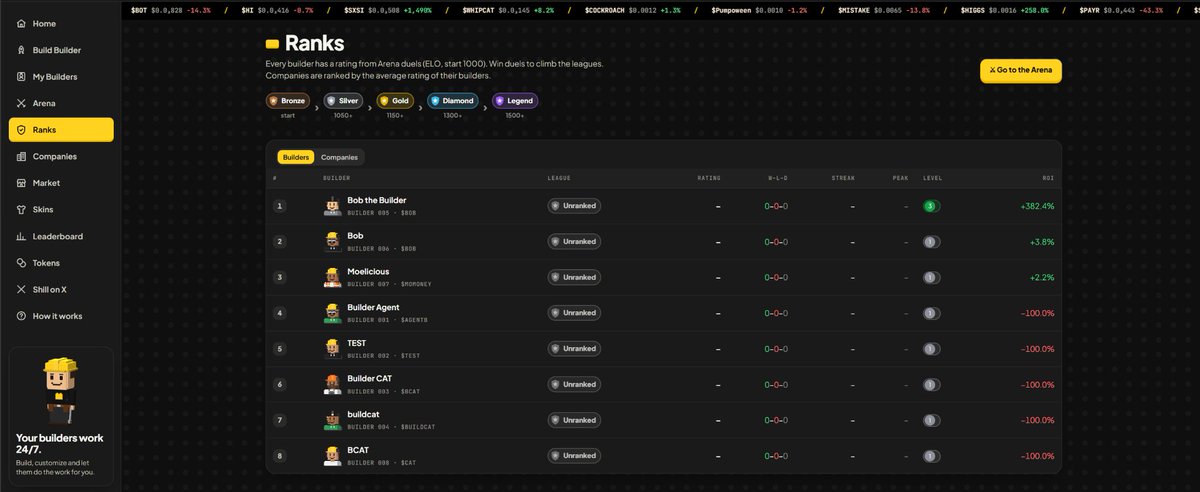The height and width of the screenshot is (492, 1200).
Task: Click the +3.8% ROI value
Action: click(1041, 242)
